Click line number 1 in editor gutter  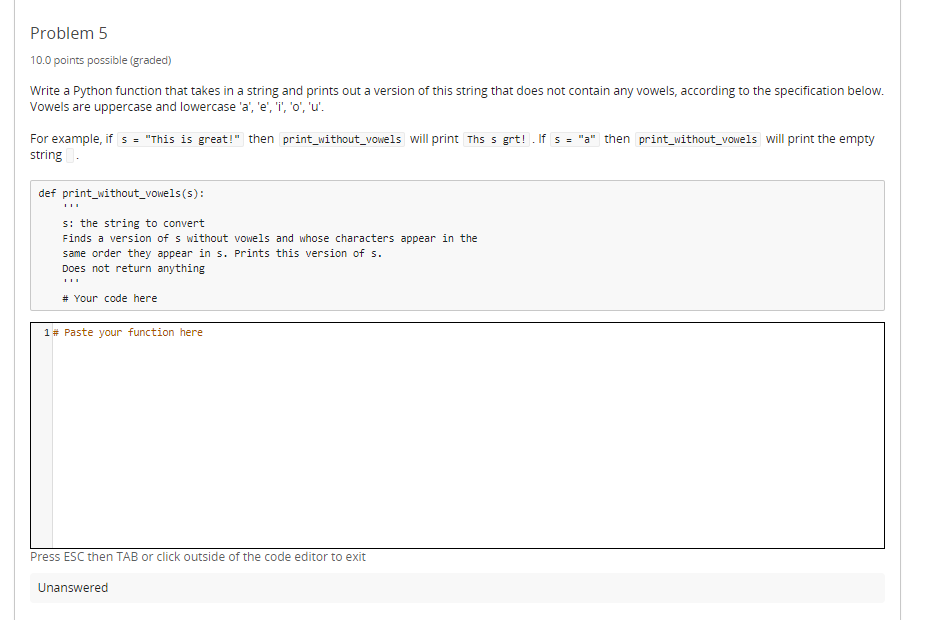click(47, 332)
